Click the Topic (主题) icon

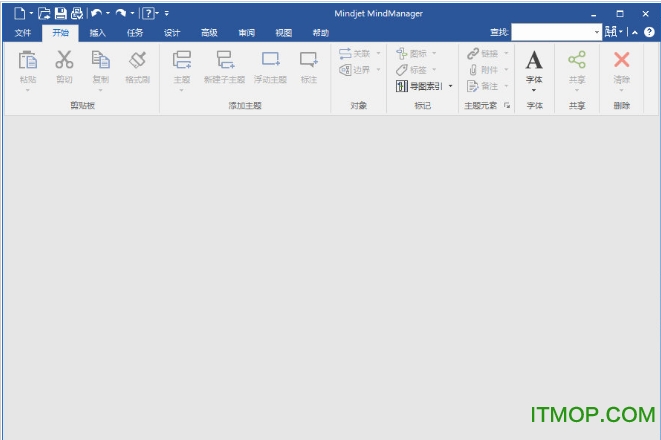182,60
